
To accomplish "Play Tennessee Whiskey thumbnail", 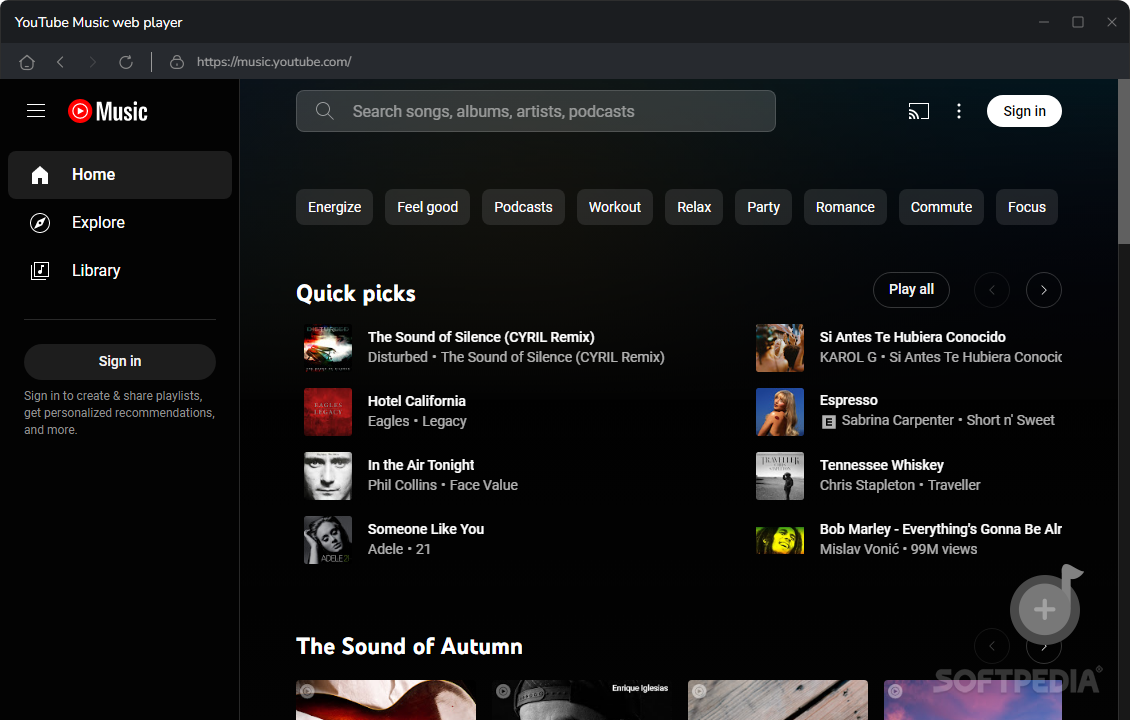I will coord(780,476).
